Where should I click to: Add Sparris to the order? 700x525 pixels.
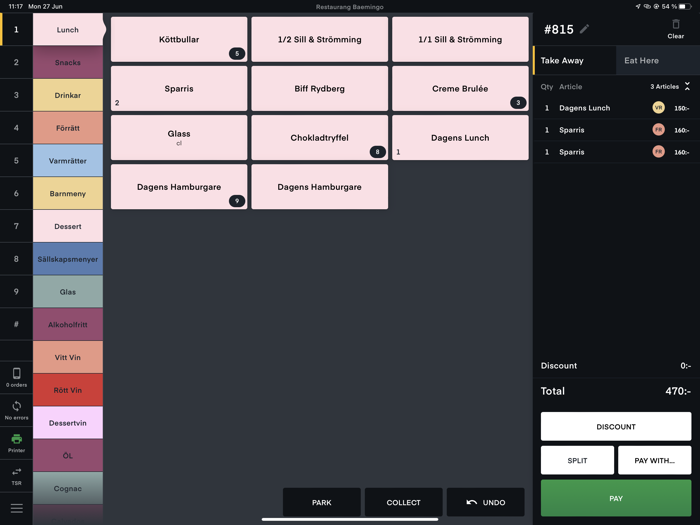click(x=179, y=88)
